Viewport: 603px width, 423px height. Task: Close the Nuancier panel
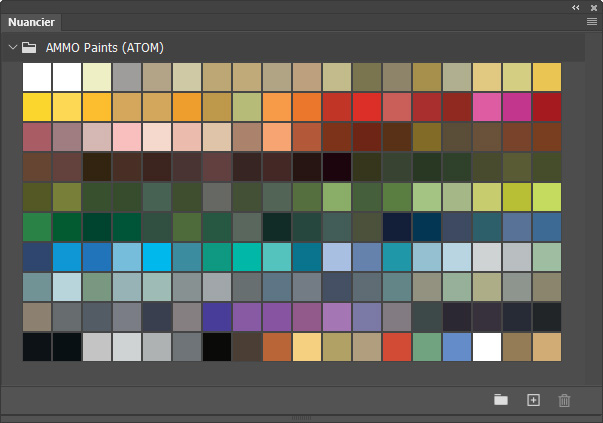pyautogui.click(x=594, y=7)
